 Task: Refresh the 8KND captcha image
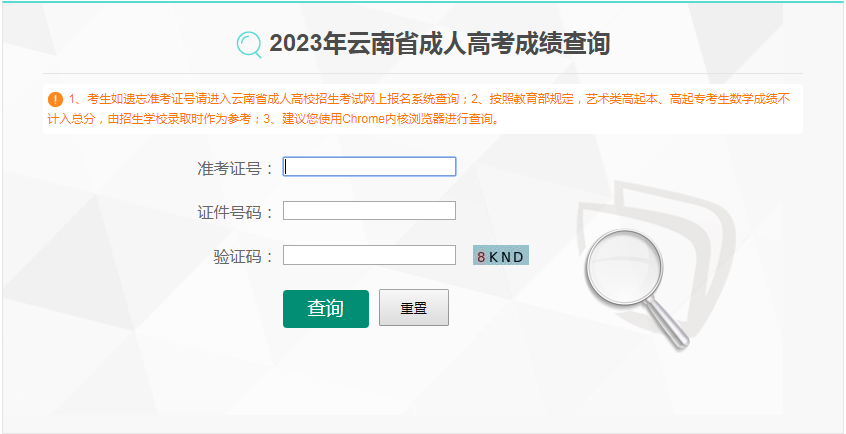coord(501,255)
